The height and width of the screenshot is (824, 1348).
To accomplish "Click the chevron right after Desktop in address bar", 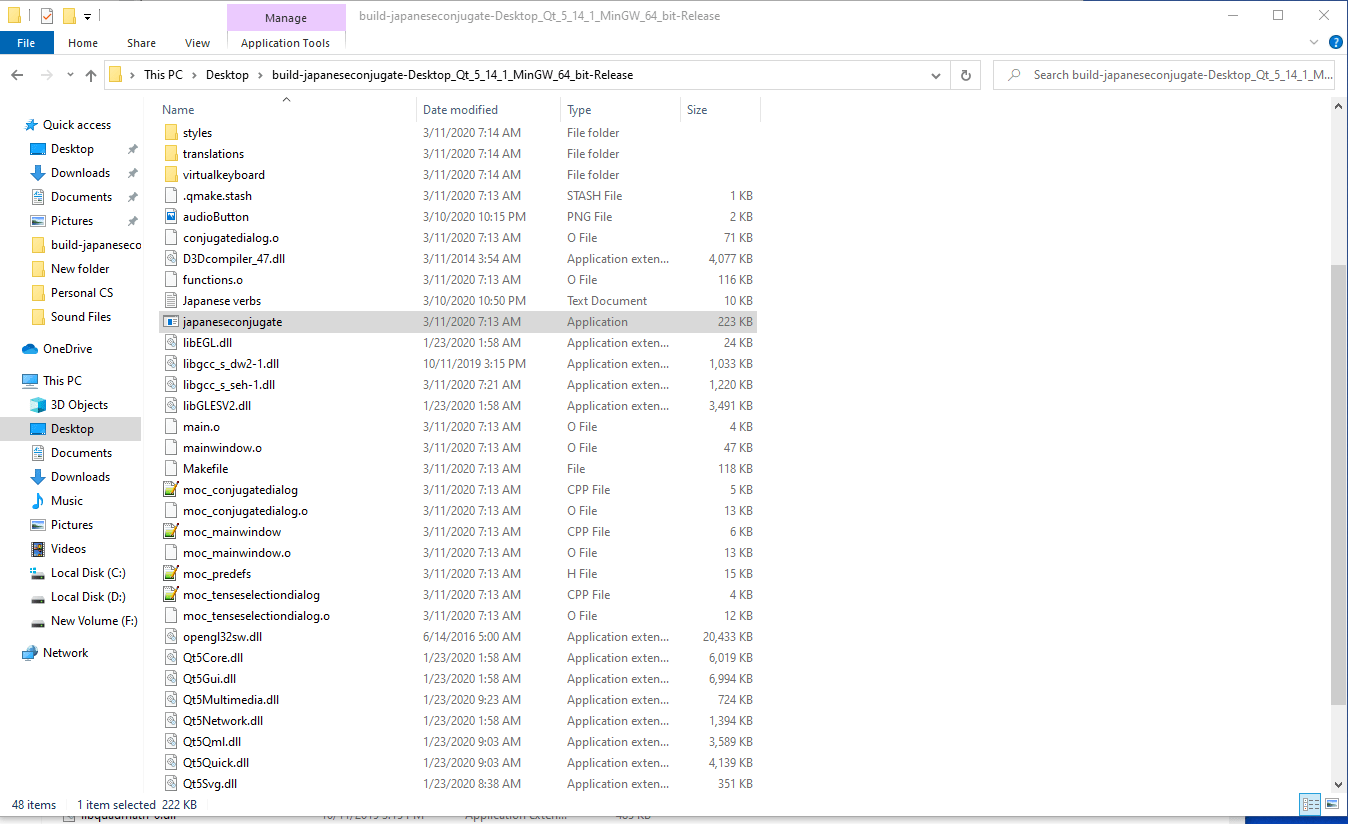I will (x=260, y=75).
